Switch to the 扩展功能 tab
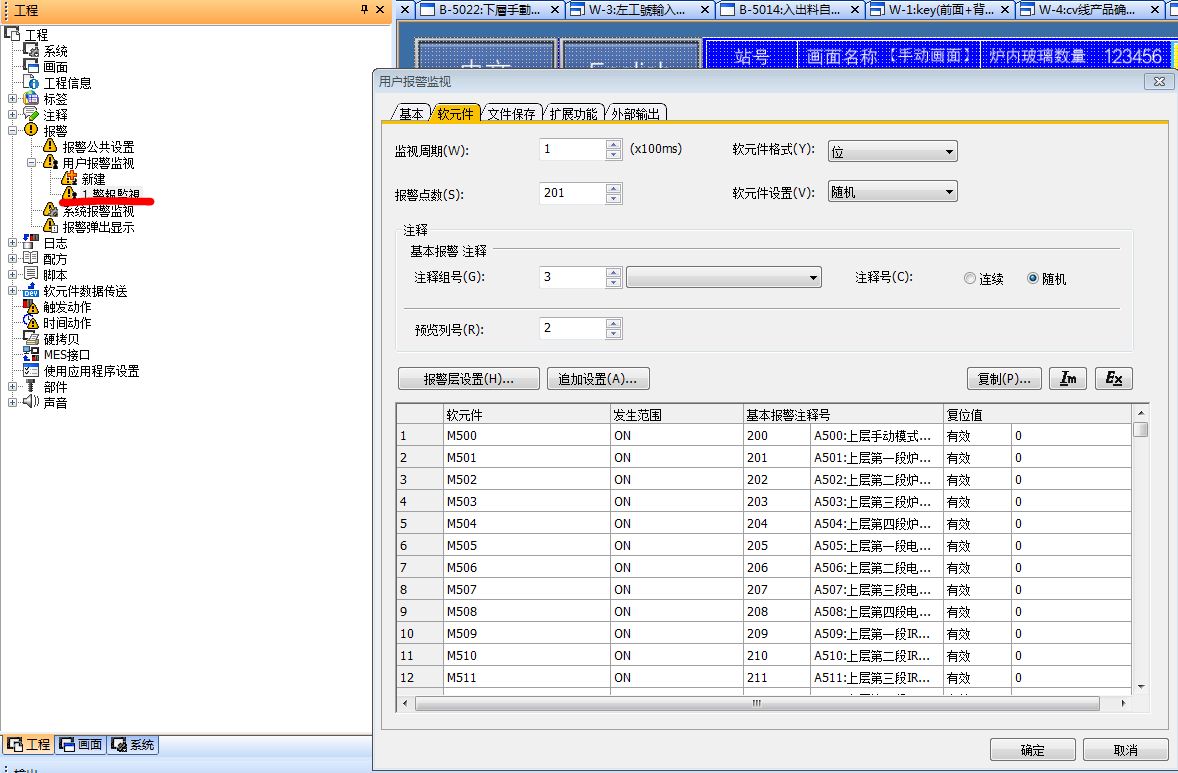Image resolution: width=1178 pixels, height=773 pixels. (x=574, y=114)
